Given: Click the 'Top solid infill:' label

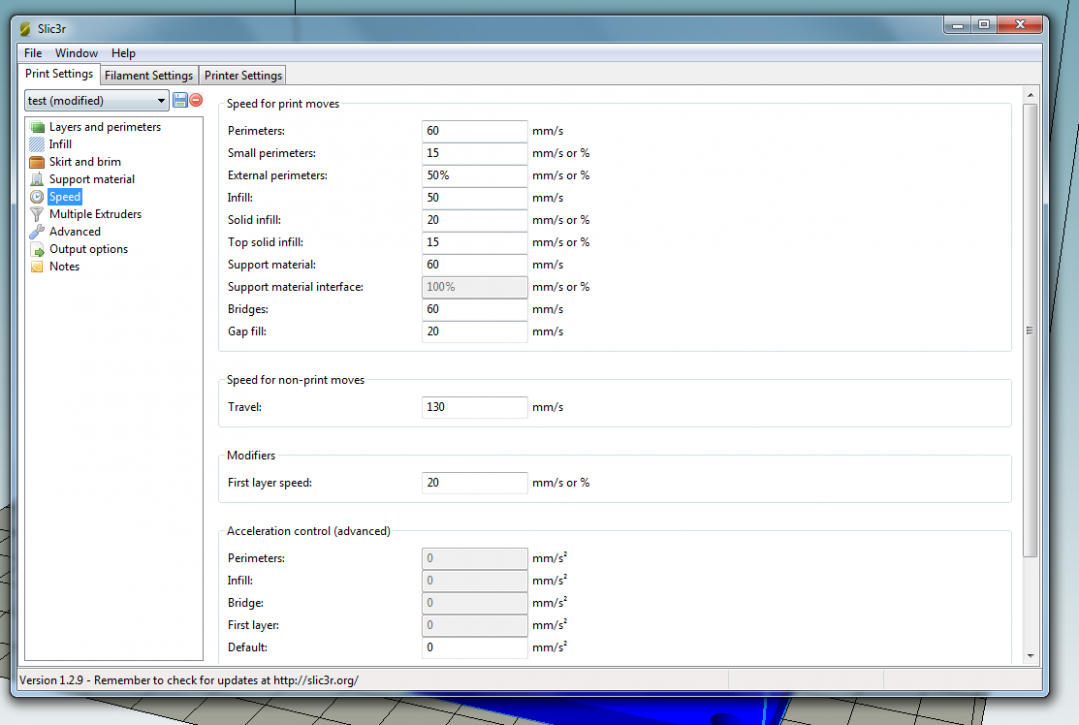Looking at the screenshot, I should [x=266, y=242].
